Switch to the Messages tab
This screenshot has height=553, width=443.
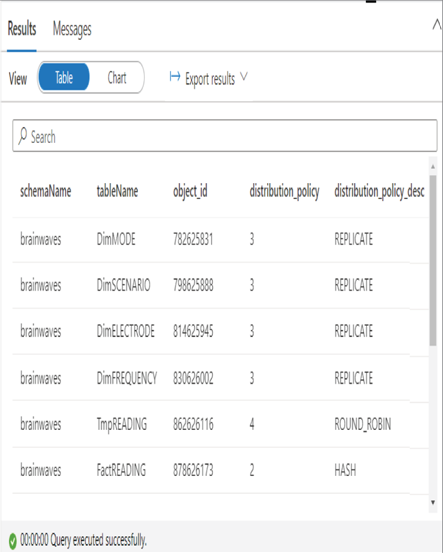72,29
